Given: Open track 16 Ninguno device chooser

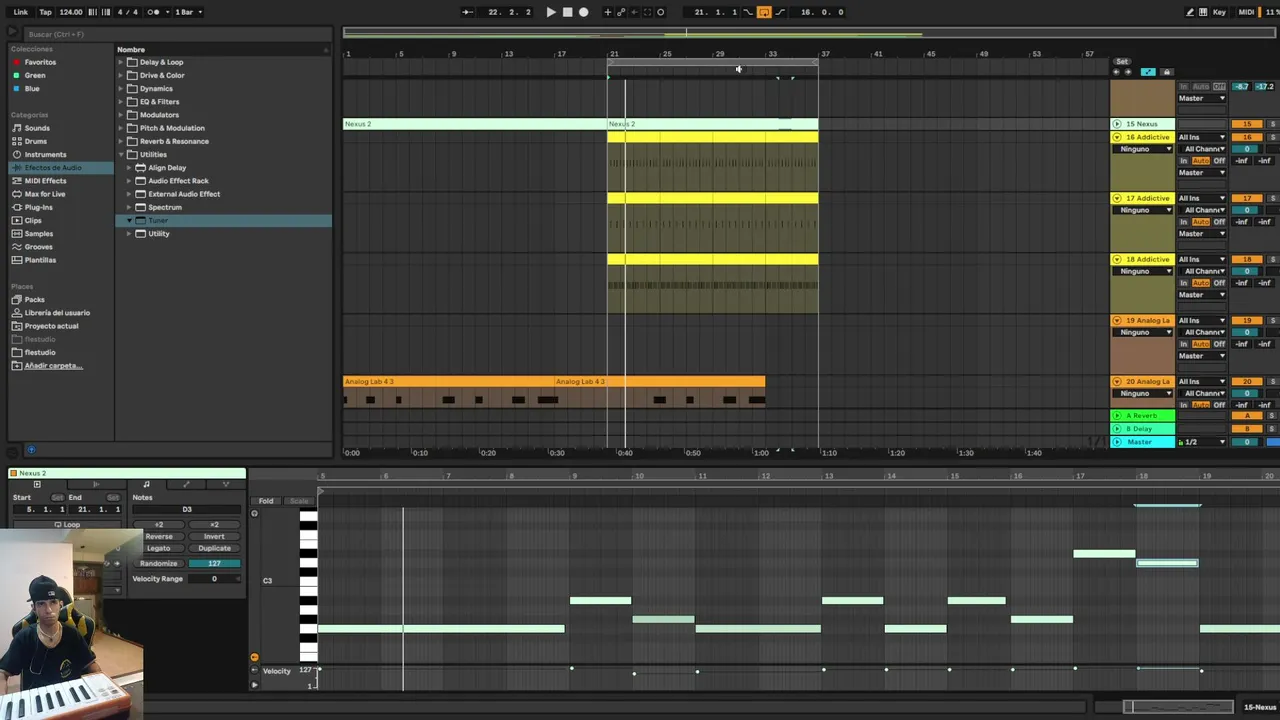Looking at the screenshot, I should [x=1143, y=149].
